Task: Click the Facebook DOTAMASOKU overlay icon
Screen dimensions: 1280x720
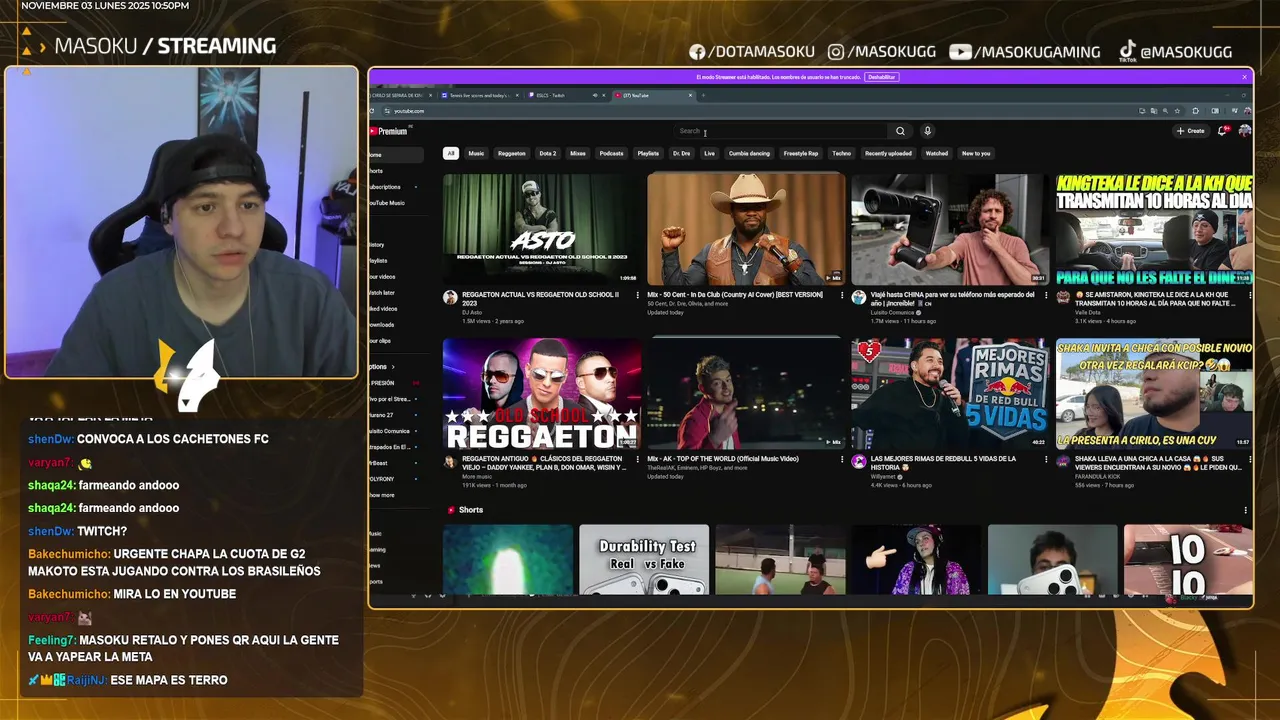Action: [x=697, y=52]
